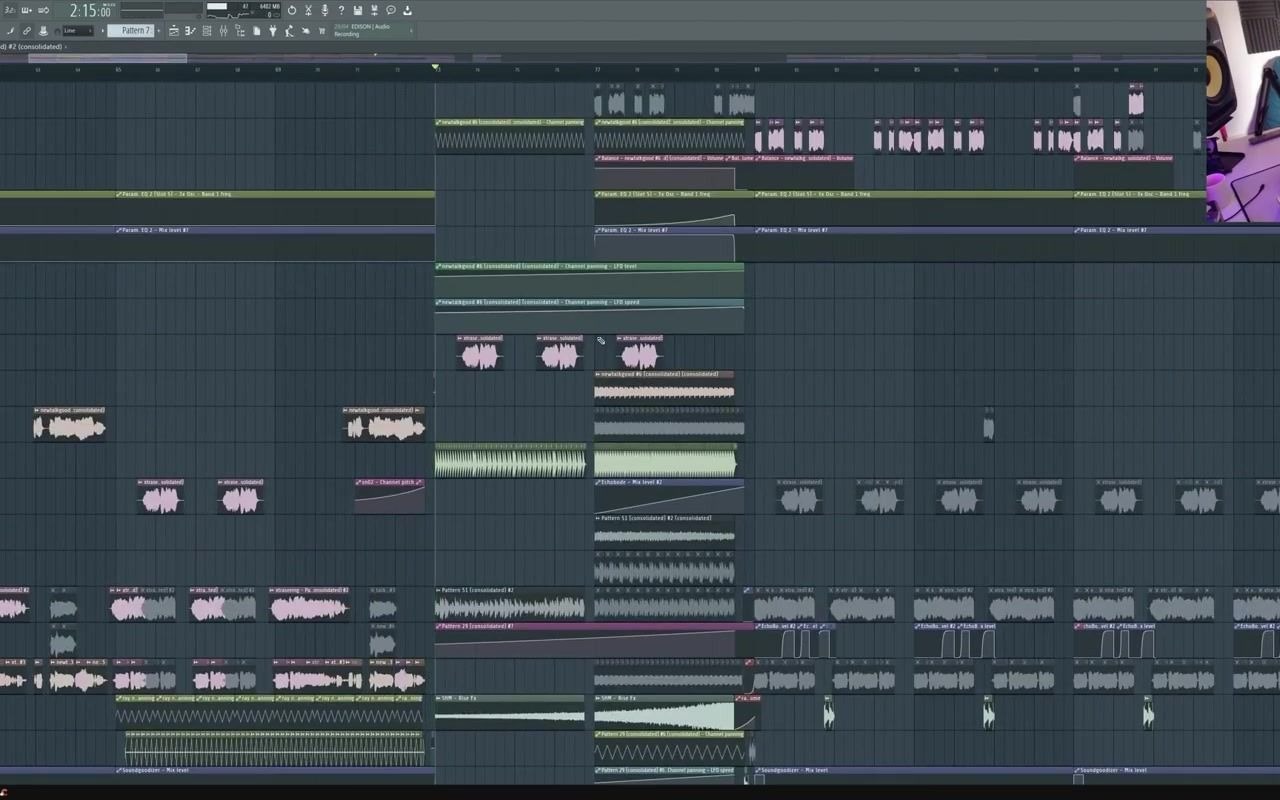Toggle the 3-2-1 countdown before recording
Screen dimensions: 1280x800
(x=9, y=10)
